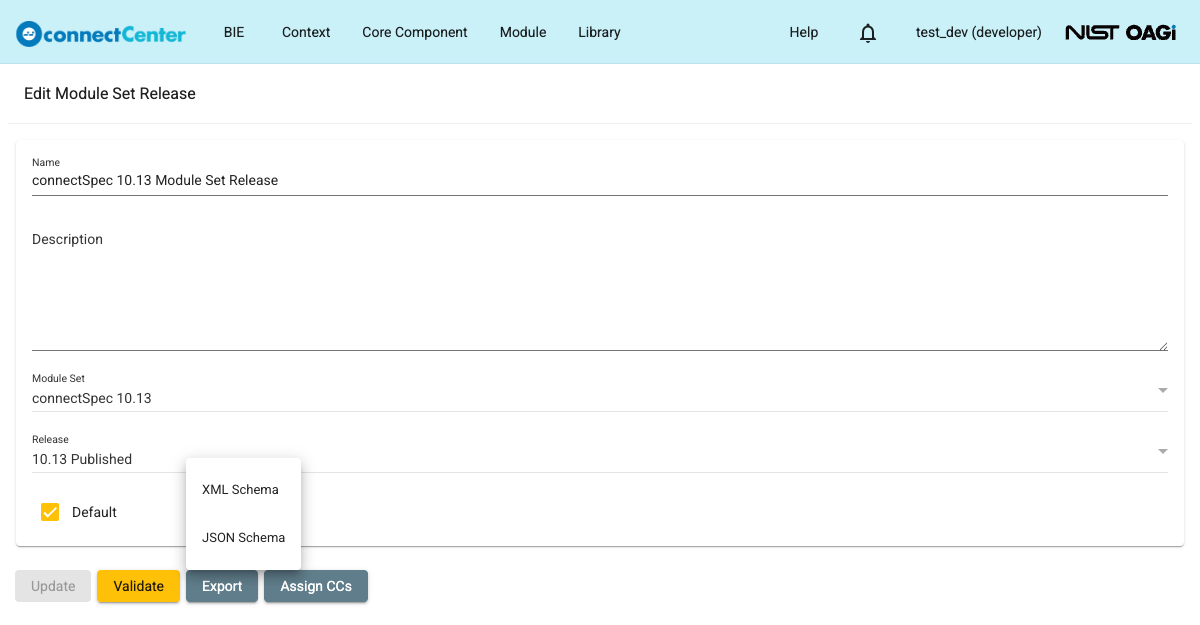Click the 10.13 Published release value
This screenshot has width=1200, height=625.
[82, 459]
